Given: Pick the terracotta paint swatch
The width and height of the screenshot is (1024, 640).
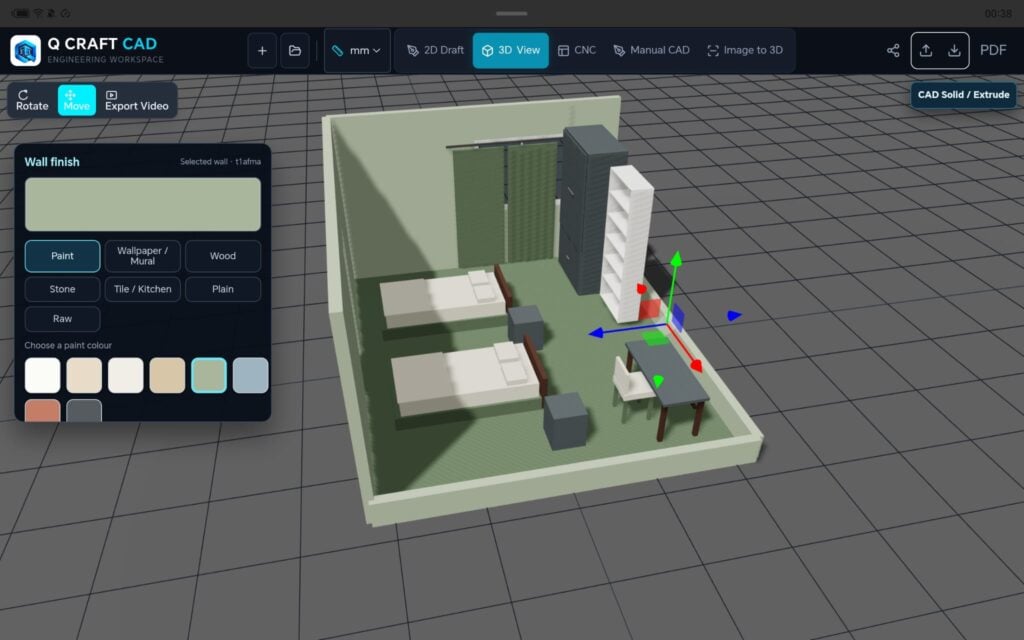Looking at the screenshot, I should tap(42, 410).
